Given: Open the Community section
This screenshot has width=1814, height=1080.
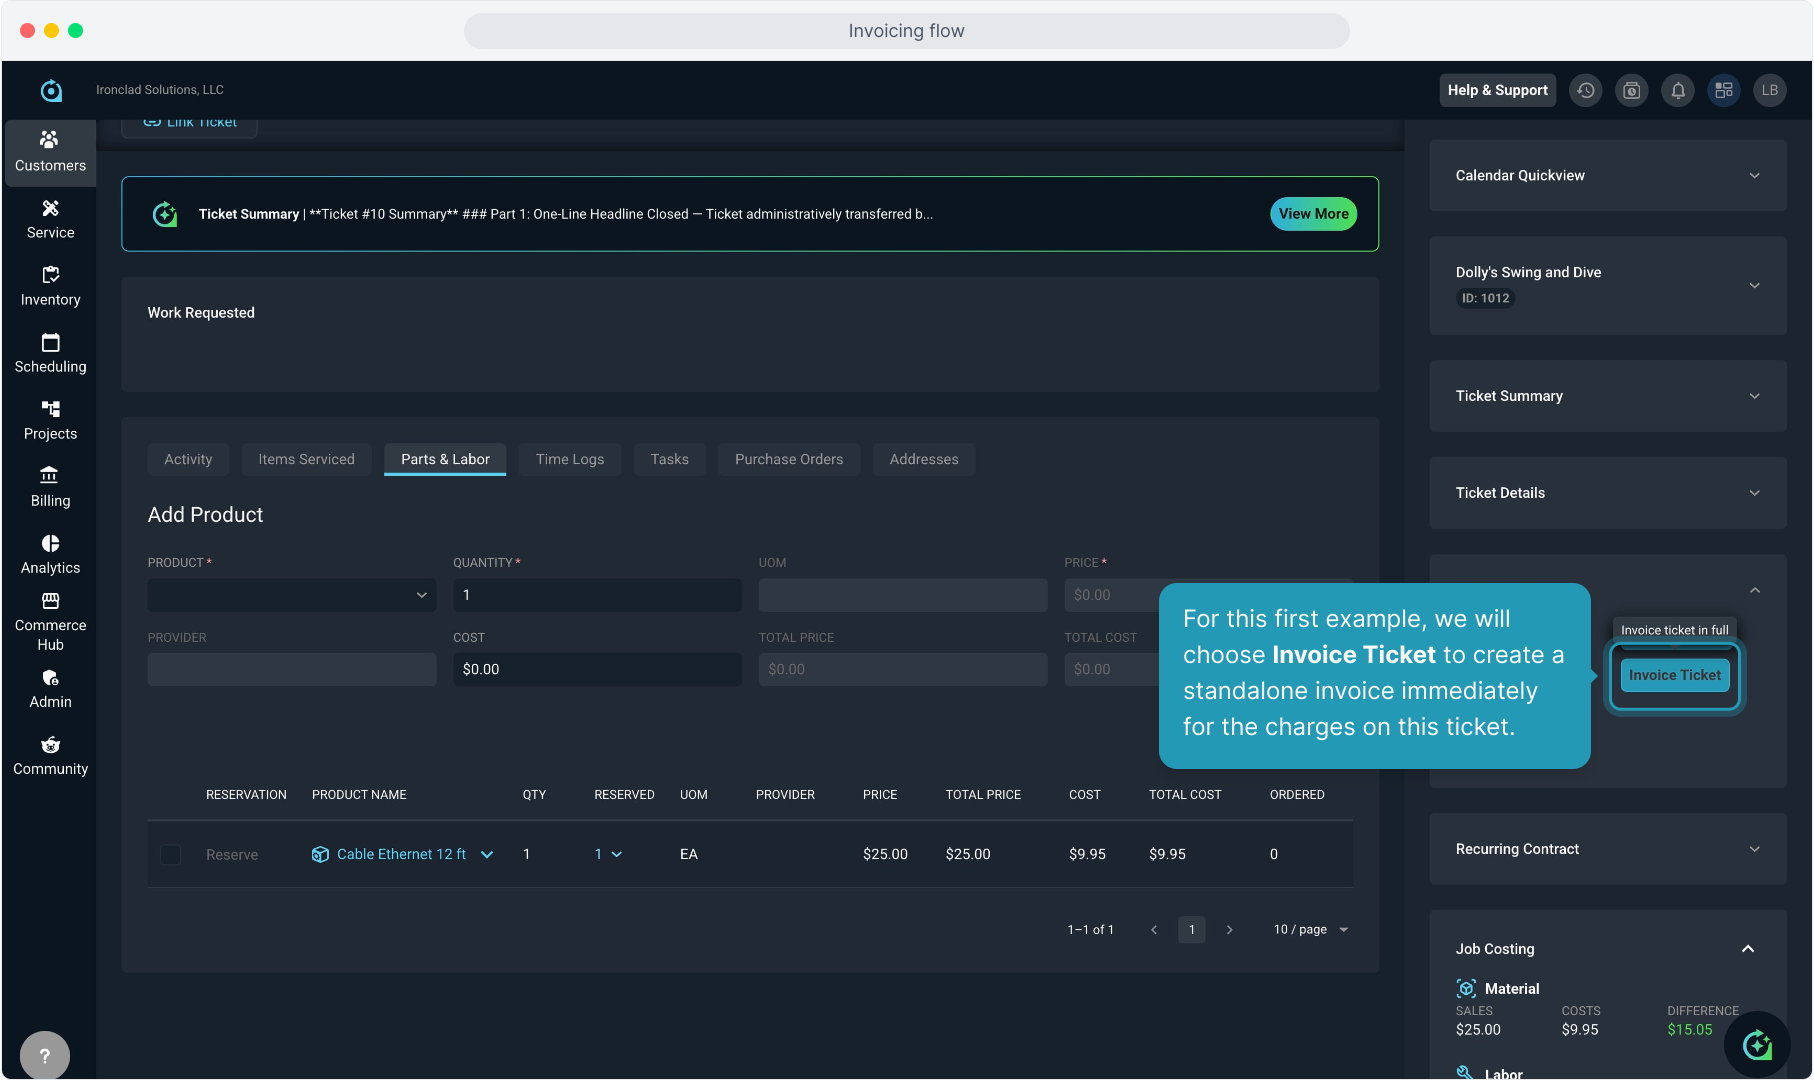Looking at the screenshot, I should pyautogui.click(x=50, y=756).
